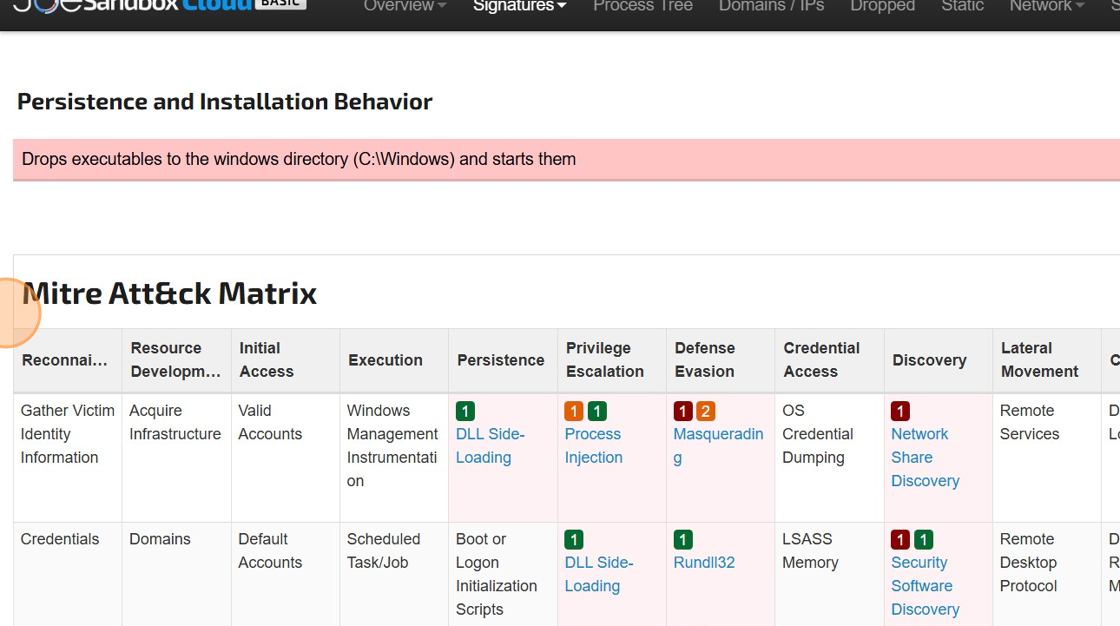
Task: Click the BASIC badge next to the logo
Action: (280, 3)
